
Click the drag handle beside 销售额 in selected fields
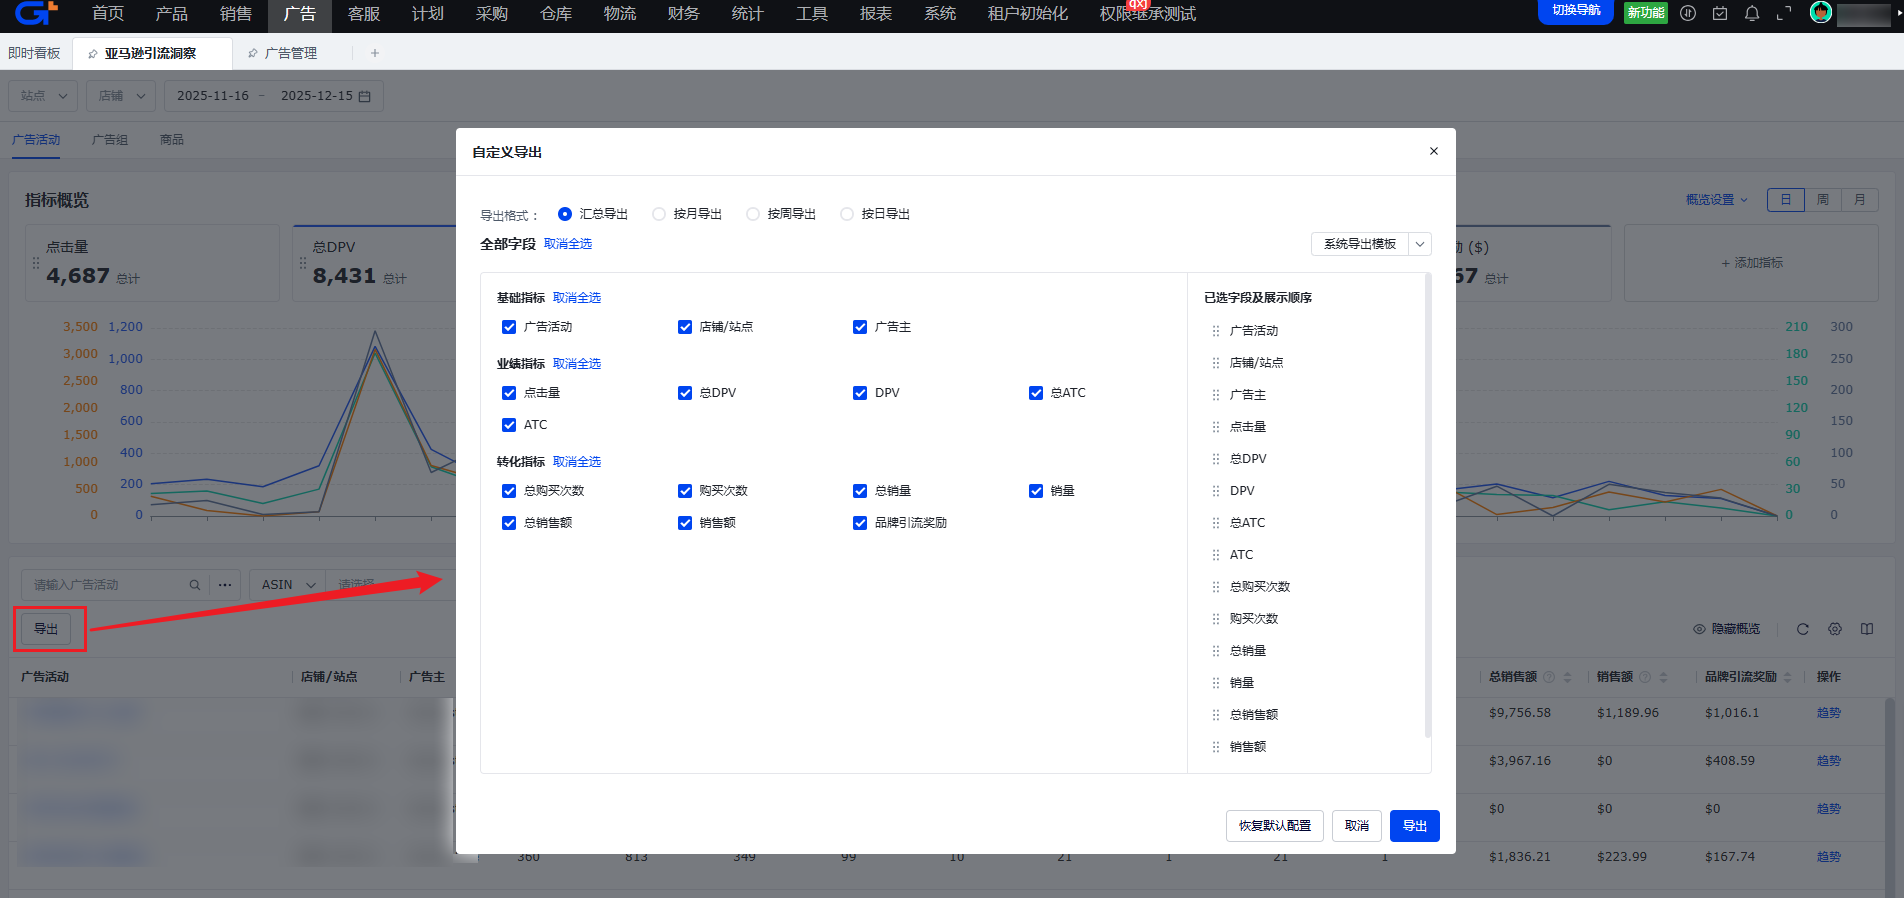click(1216, 747)
